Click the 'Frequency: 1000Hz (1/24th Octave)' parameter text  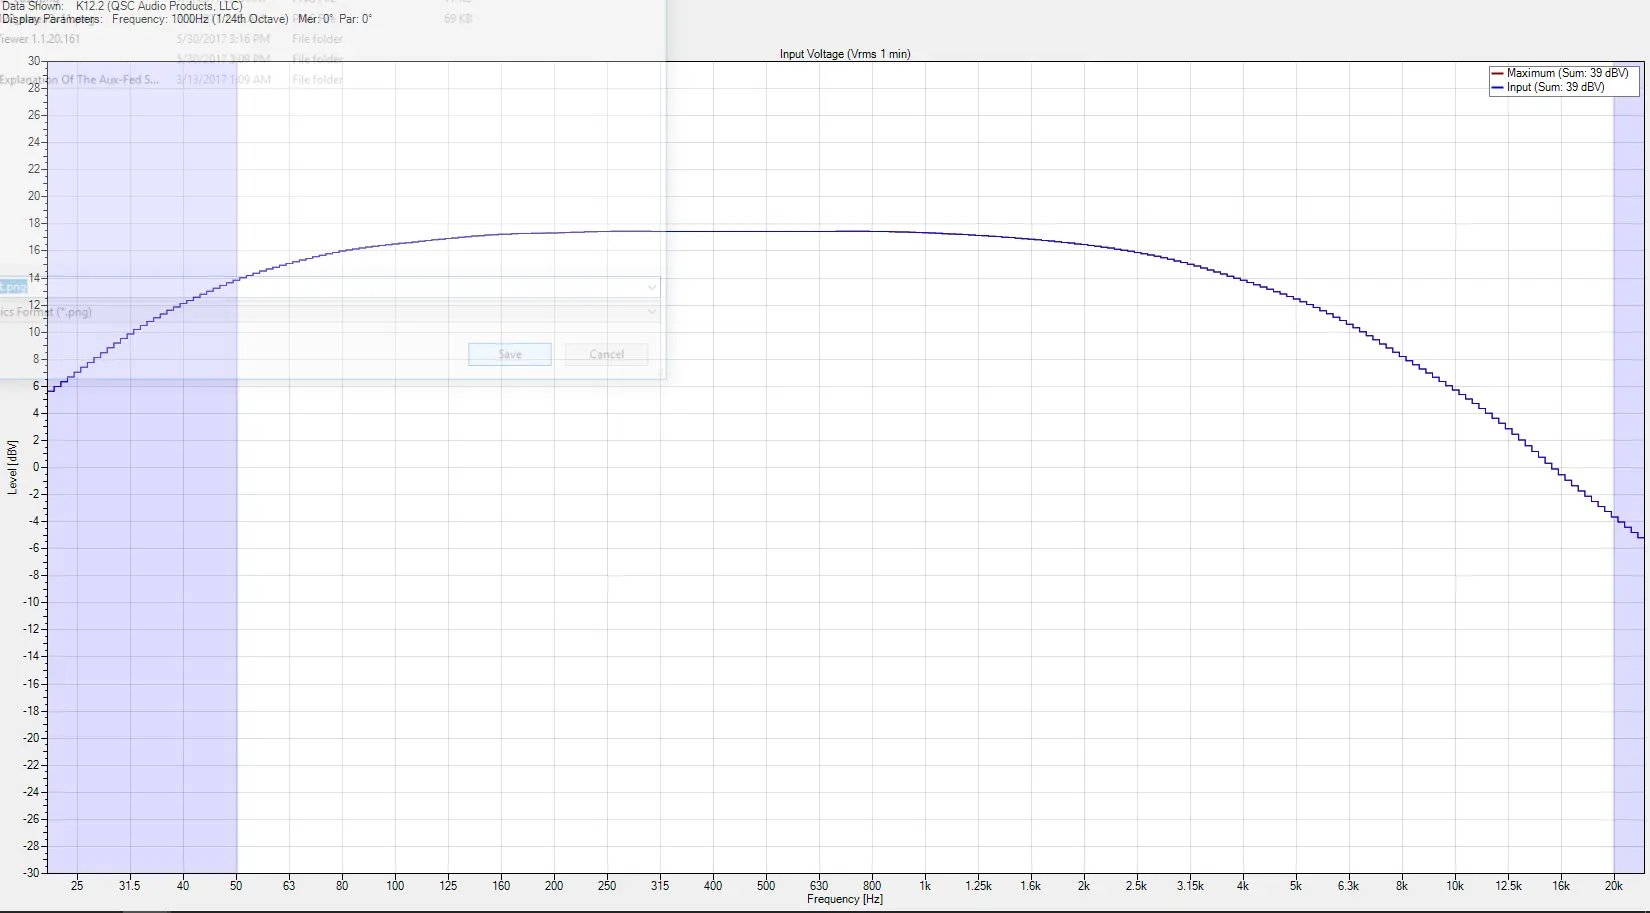(x=200, y=19)
